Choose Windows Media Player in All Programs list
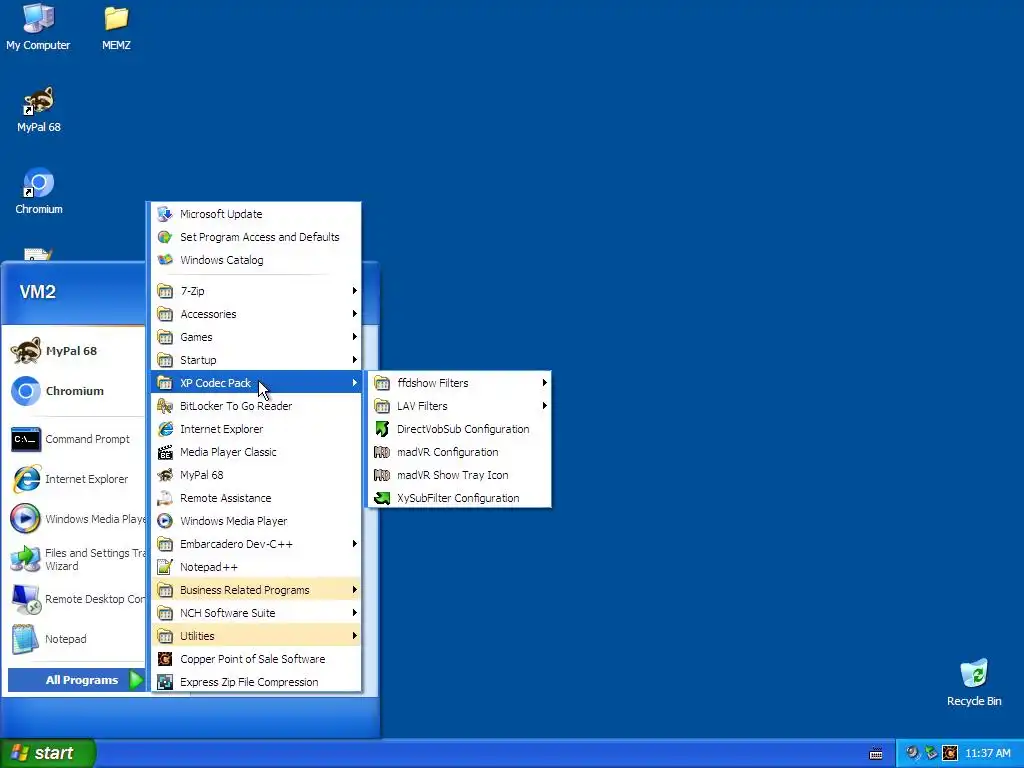1024x768 pixels. point(256,521)
